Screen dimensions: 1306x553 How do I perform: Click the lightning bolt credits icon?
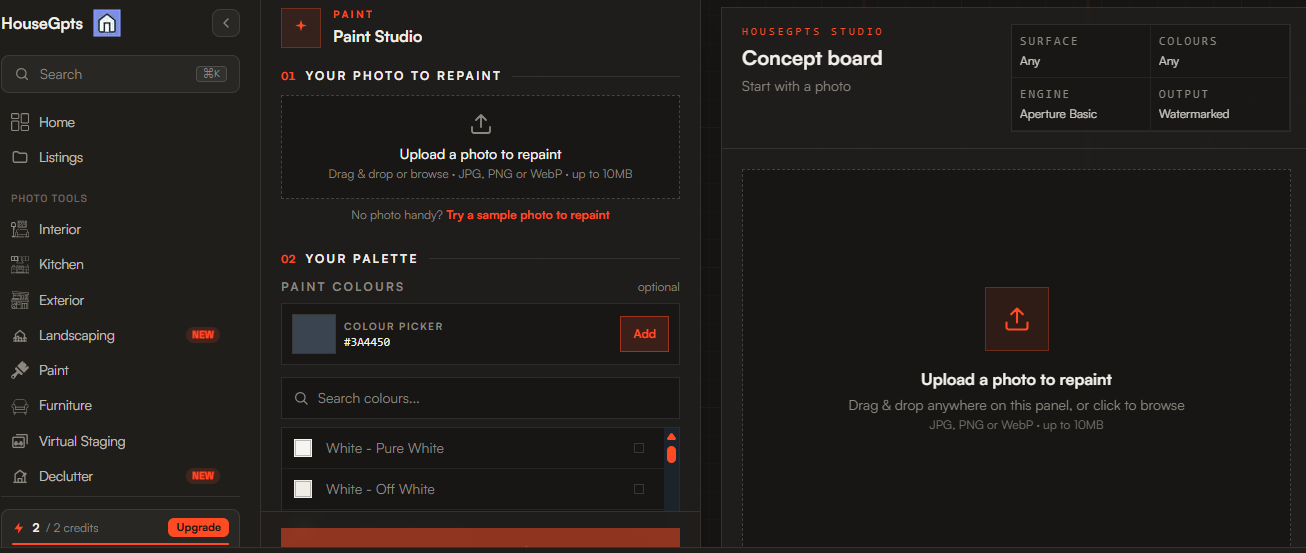(x=18, y=528)
